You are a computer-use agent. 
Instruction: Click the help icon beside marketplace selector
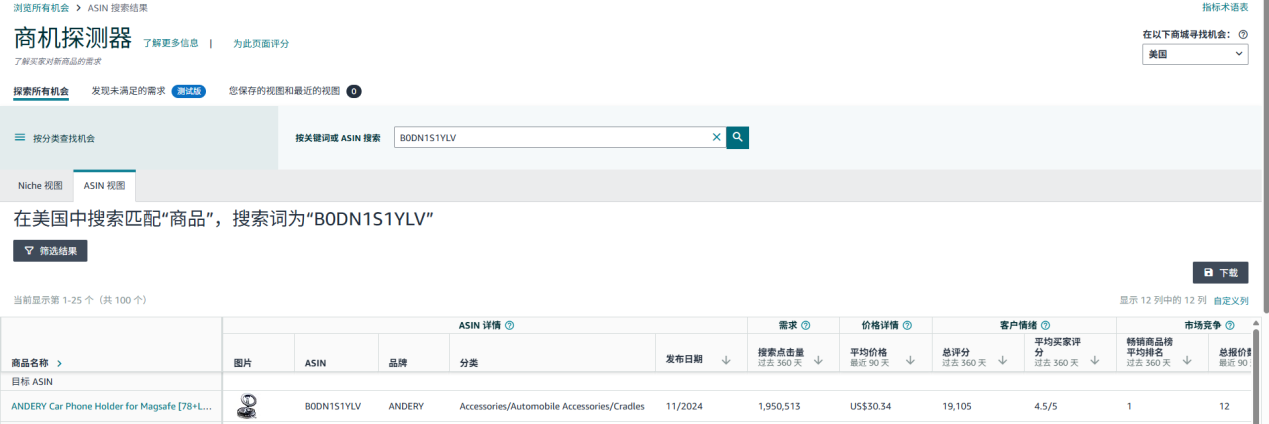tap(1243, 34)
